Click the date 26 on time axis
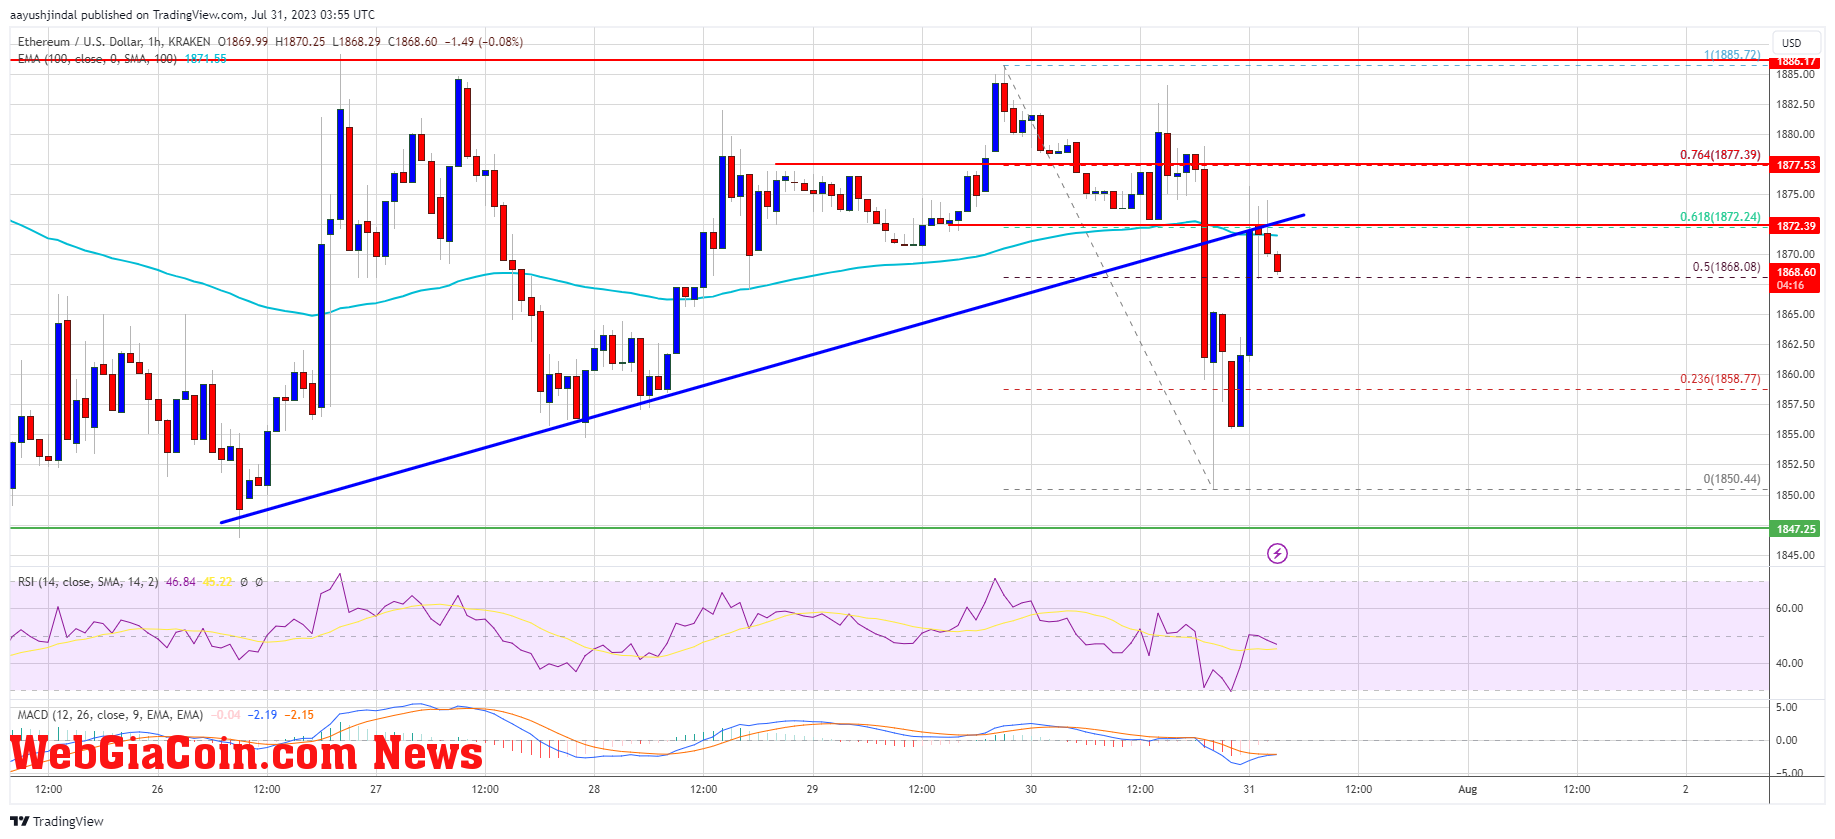Image resolution: width=1835 pixels, height=839 pixels. pos(157,789)
